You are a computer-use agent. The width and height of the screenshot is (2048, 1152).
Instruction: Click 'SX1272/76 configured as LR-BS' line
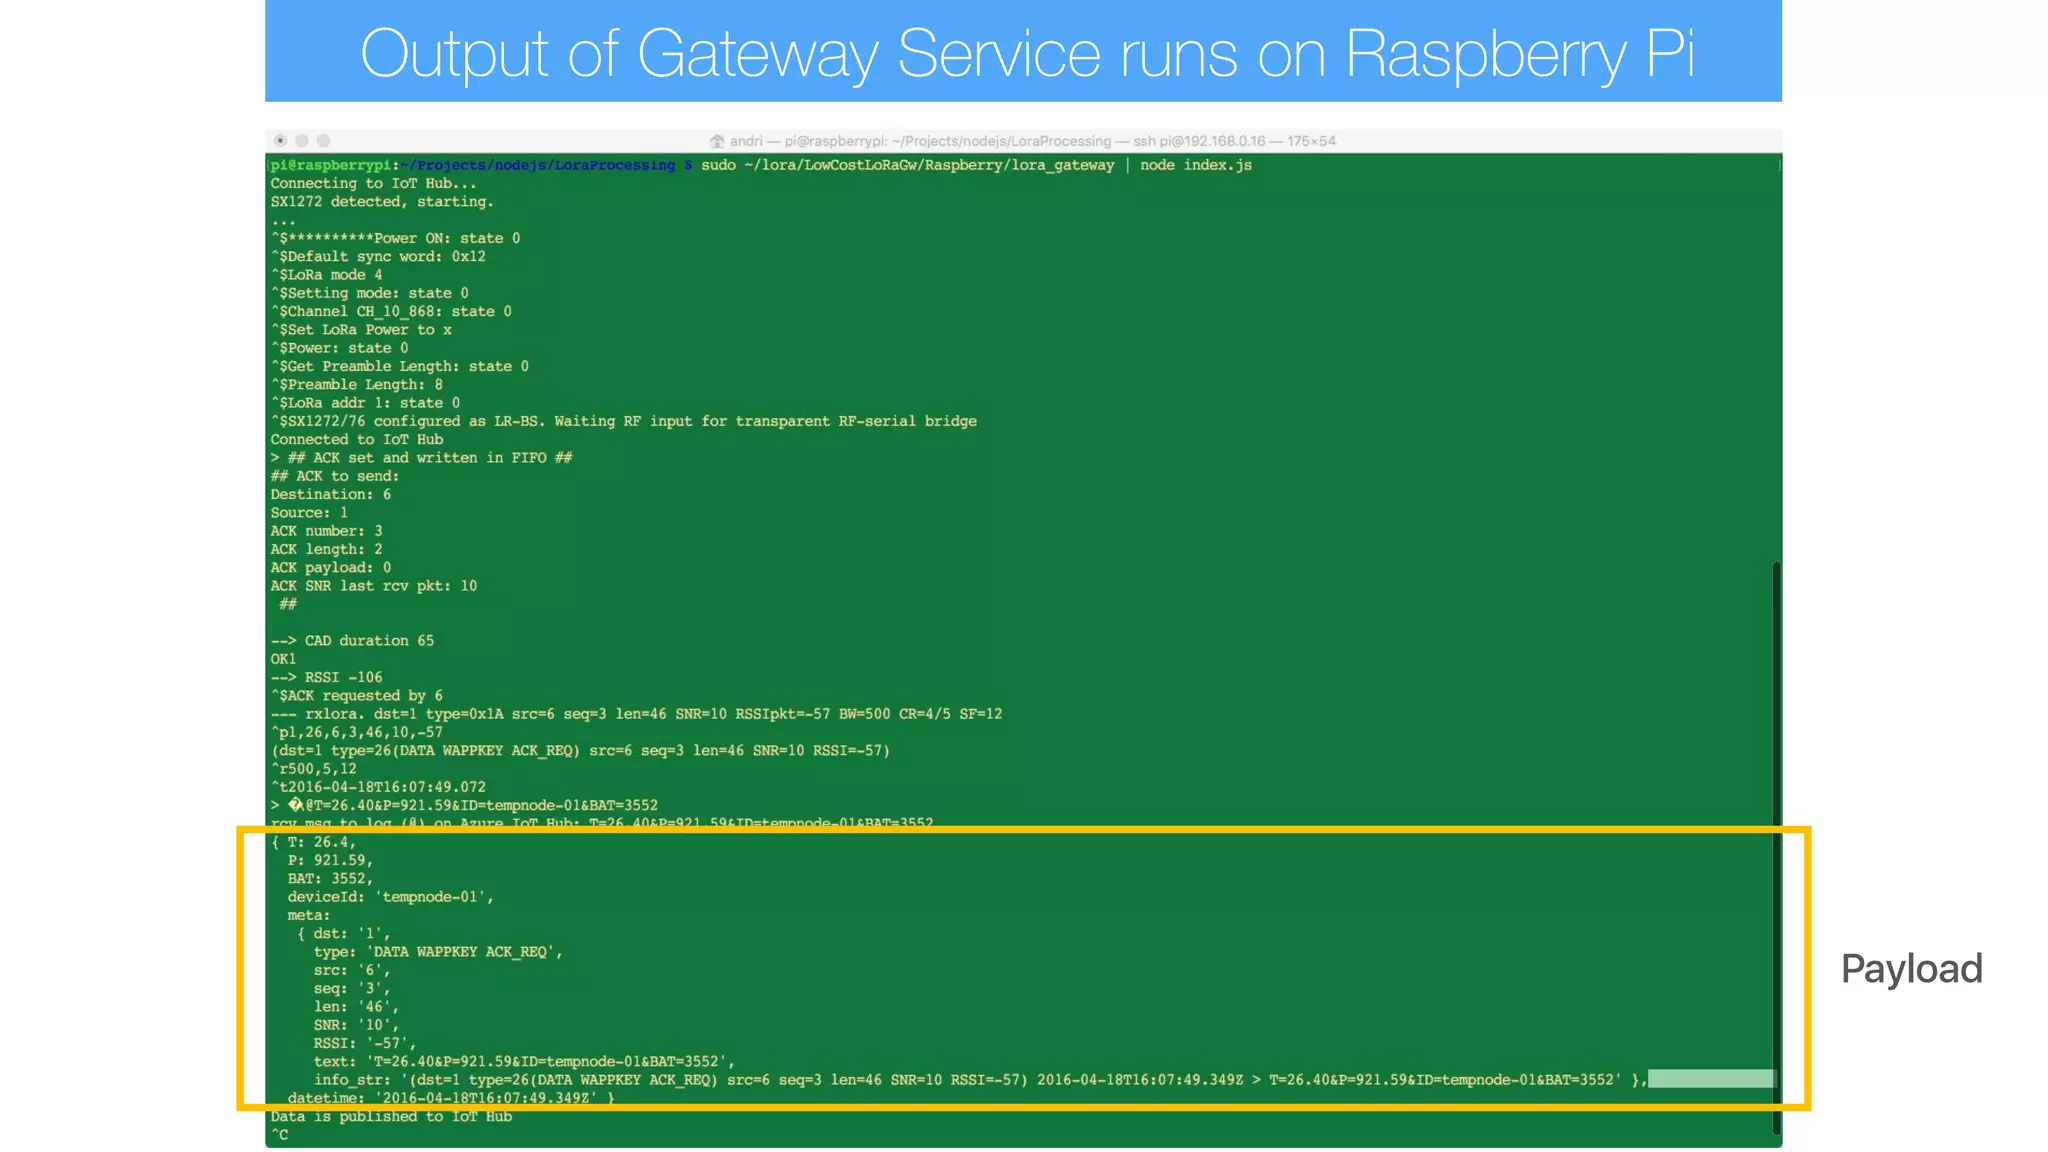point(624,421)
